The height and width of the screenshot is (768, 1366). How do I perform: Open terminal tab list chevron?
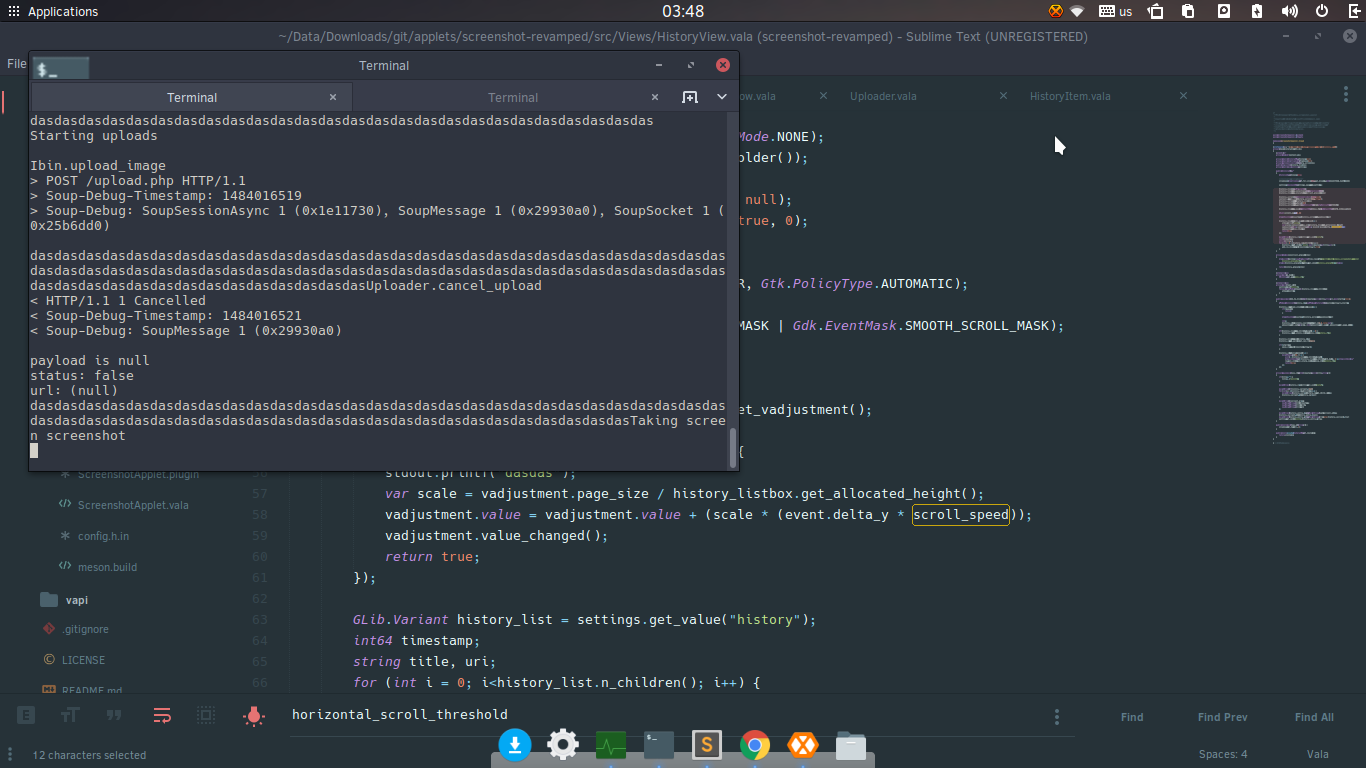[x=722, y=97]
